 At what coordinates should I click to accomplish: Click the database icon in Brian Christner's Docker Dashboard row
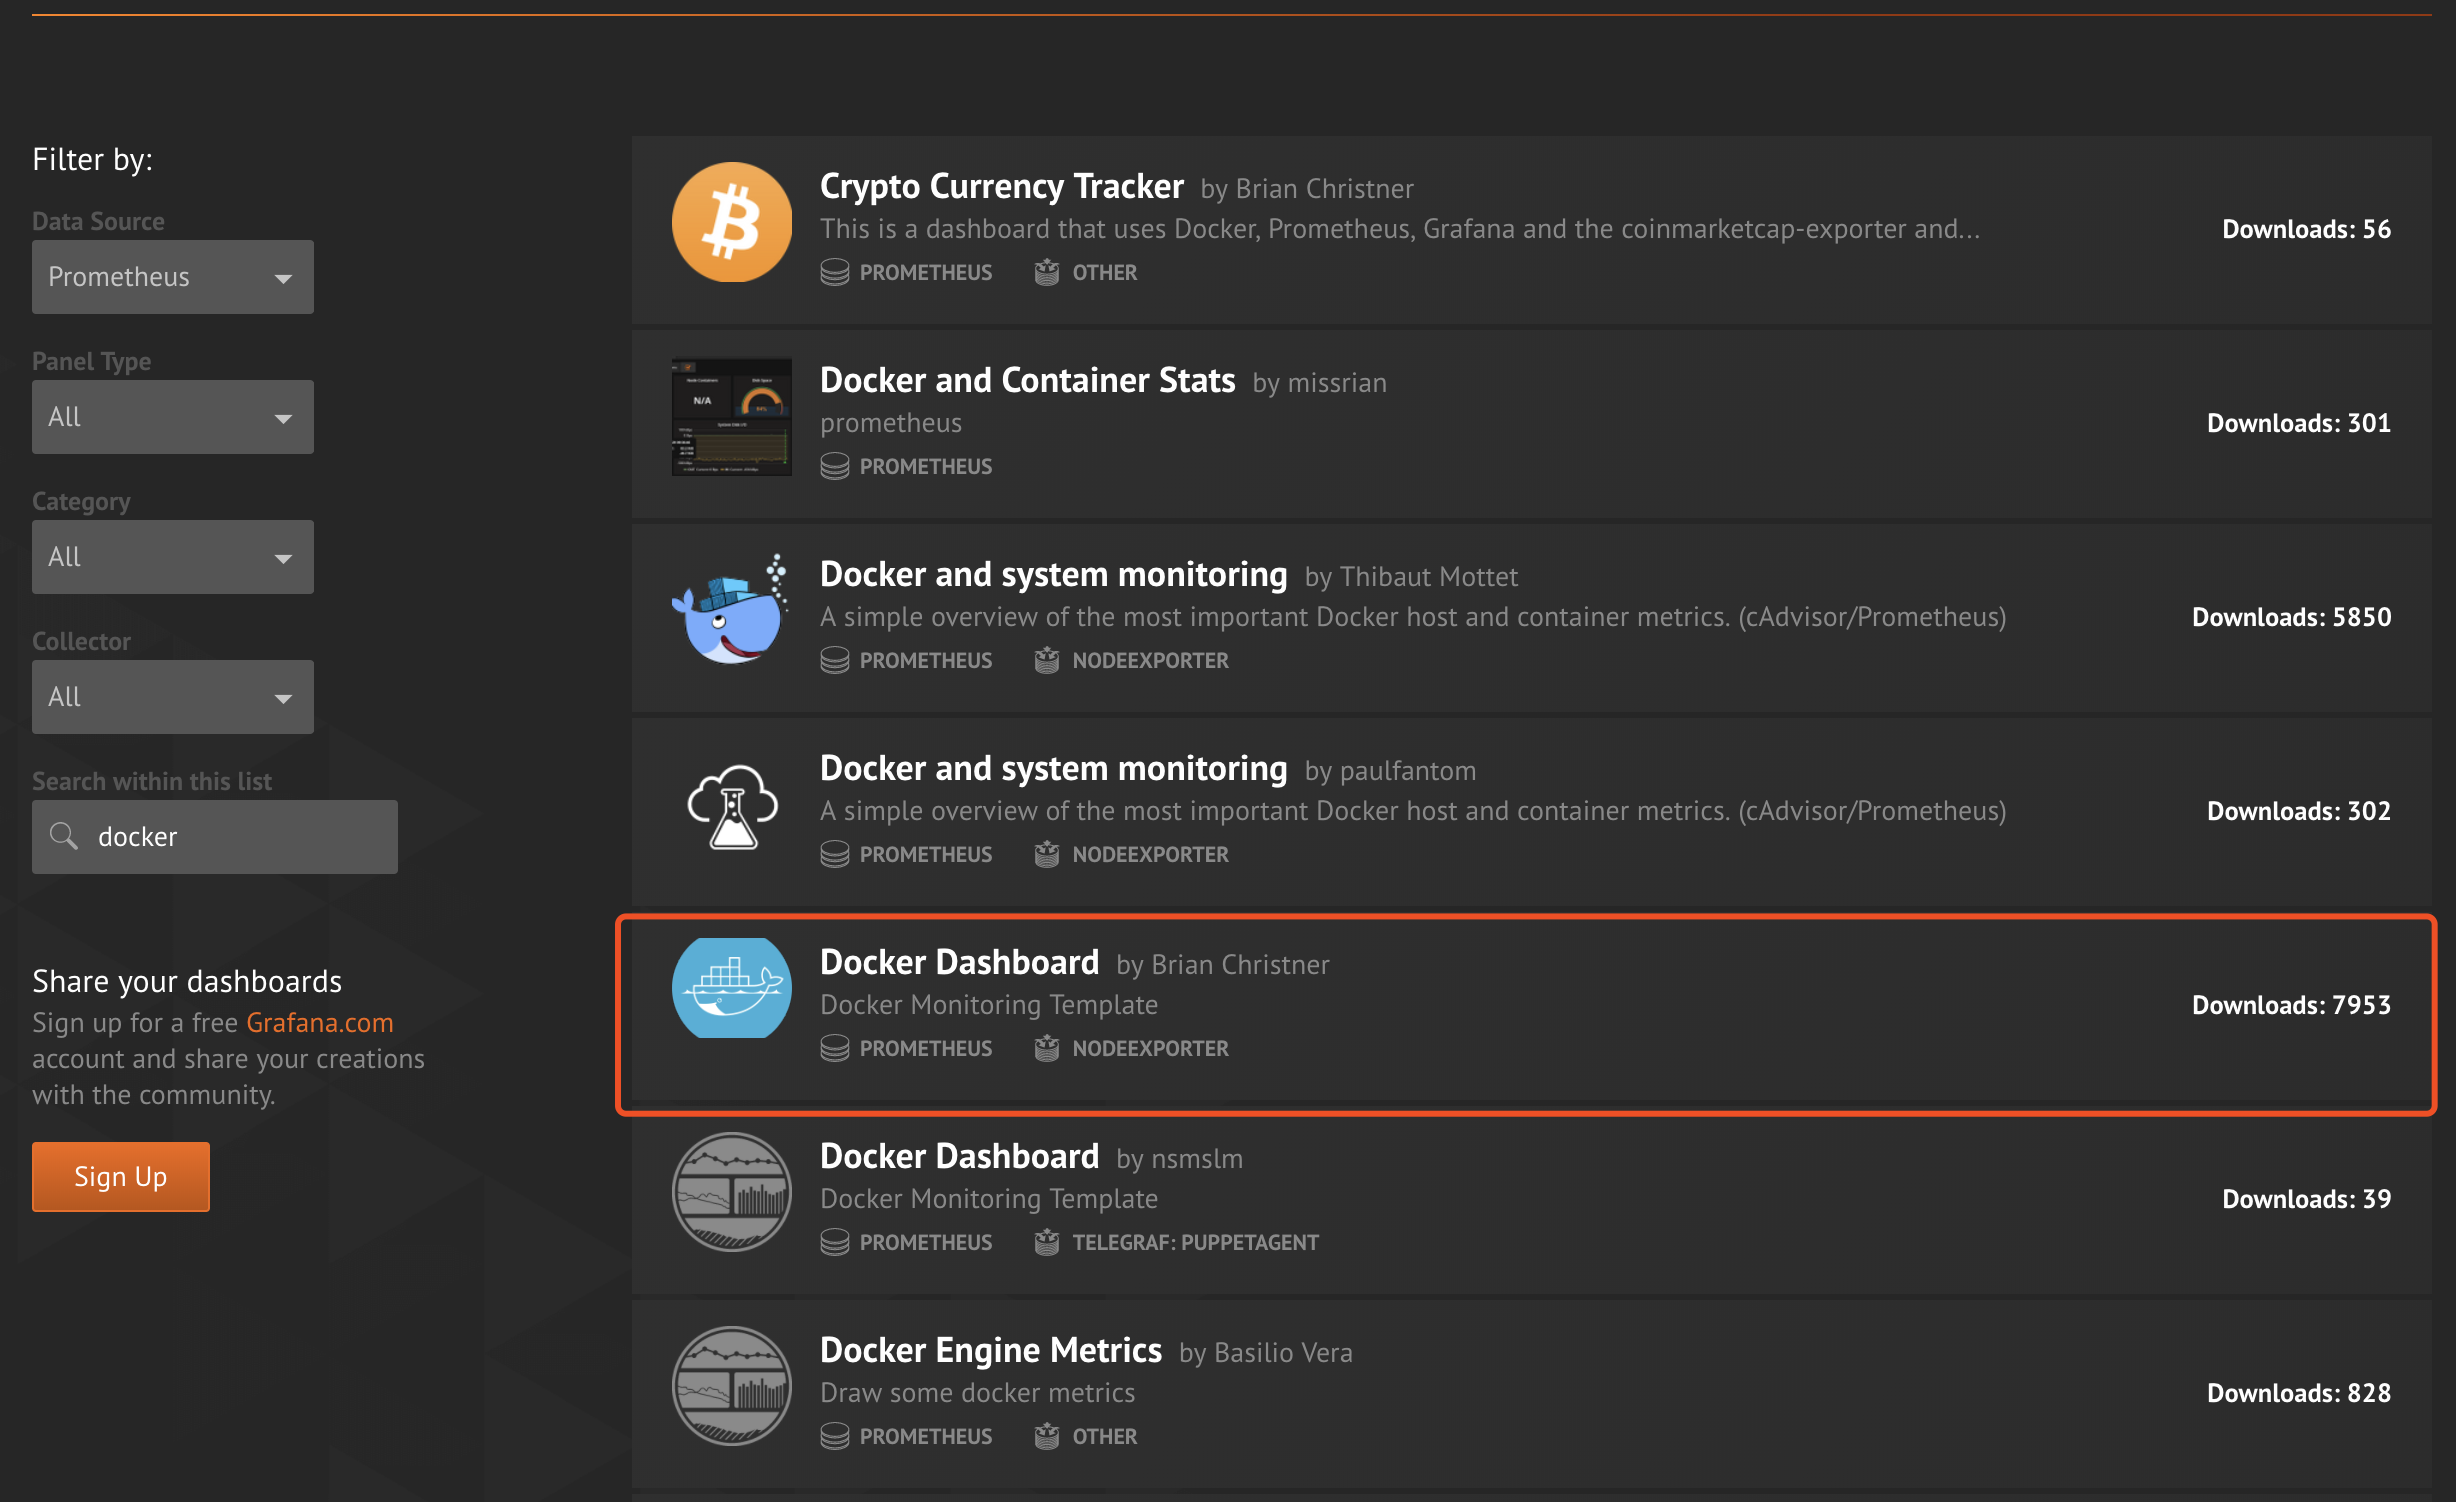tap(835, 1048)
